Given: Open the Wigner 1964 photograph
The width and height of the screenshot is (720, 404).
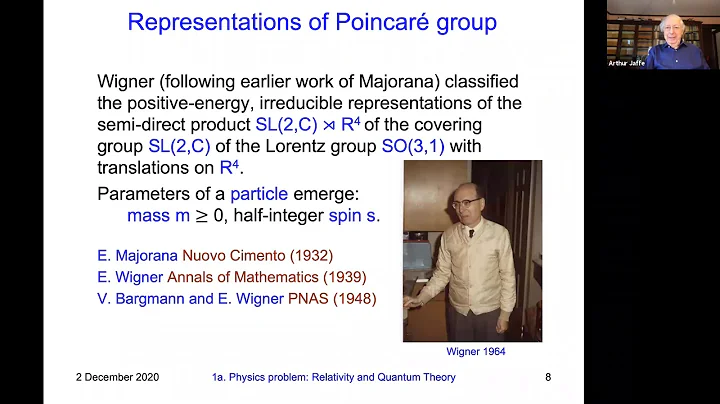Looking at the screenshot, I should [x=472, y=251].
